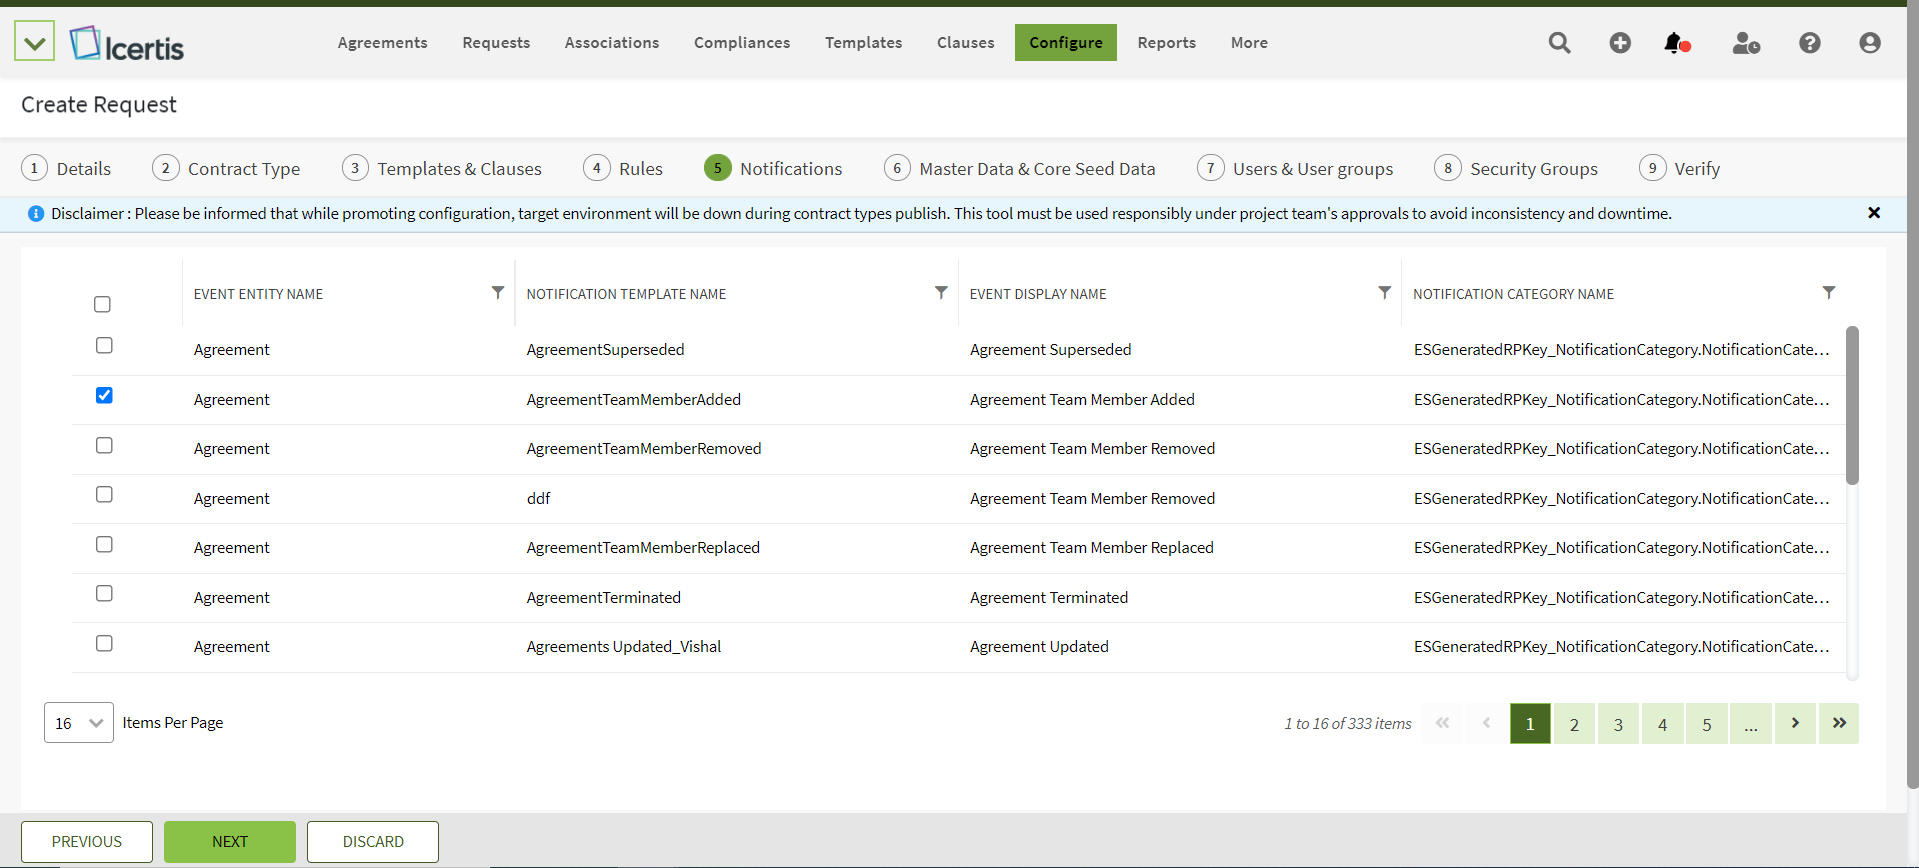Filter the Notification Category Name column
Viewport: 1919px width, 868px height.
[x=1828, y=293]
